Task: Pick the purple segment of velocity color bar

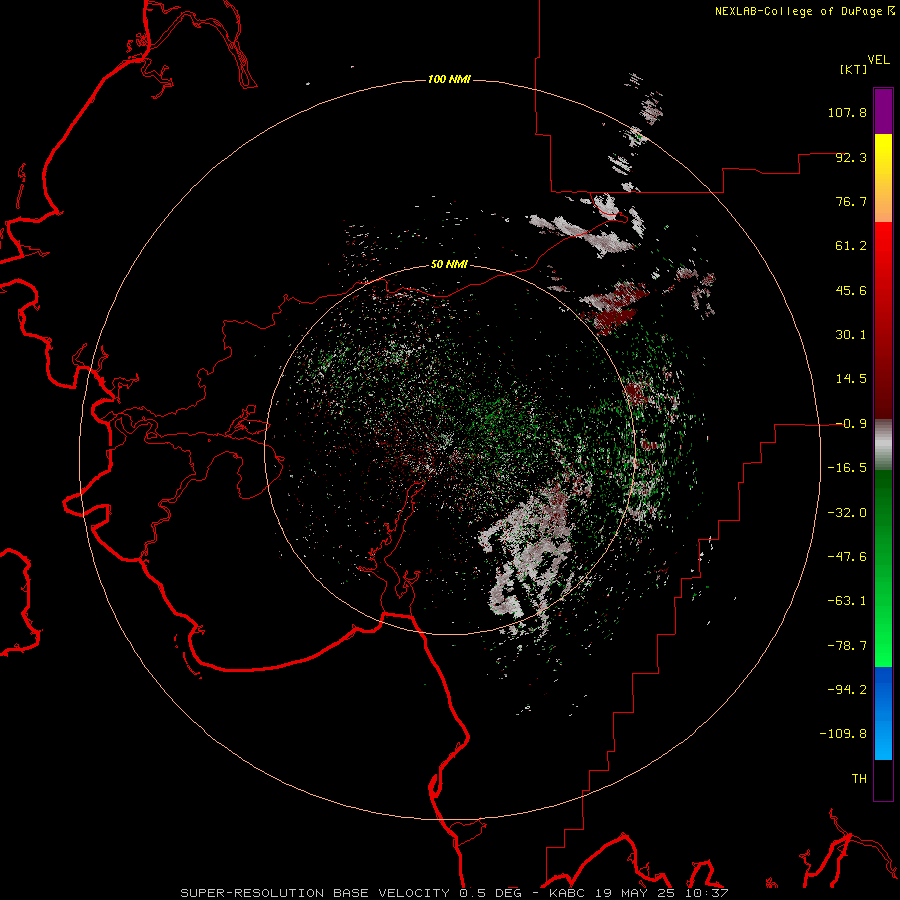Action: pyautogui.click(x=883, y=111)
